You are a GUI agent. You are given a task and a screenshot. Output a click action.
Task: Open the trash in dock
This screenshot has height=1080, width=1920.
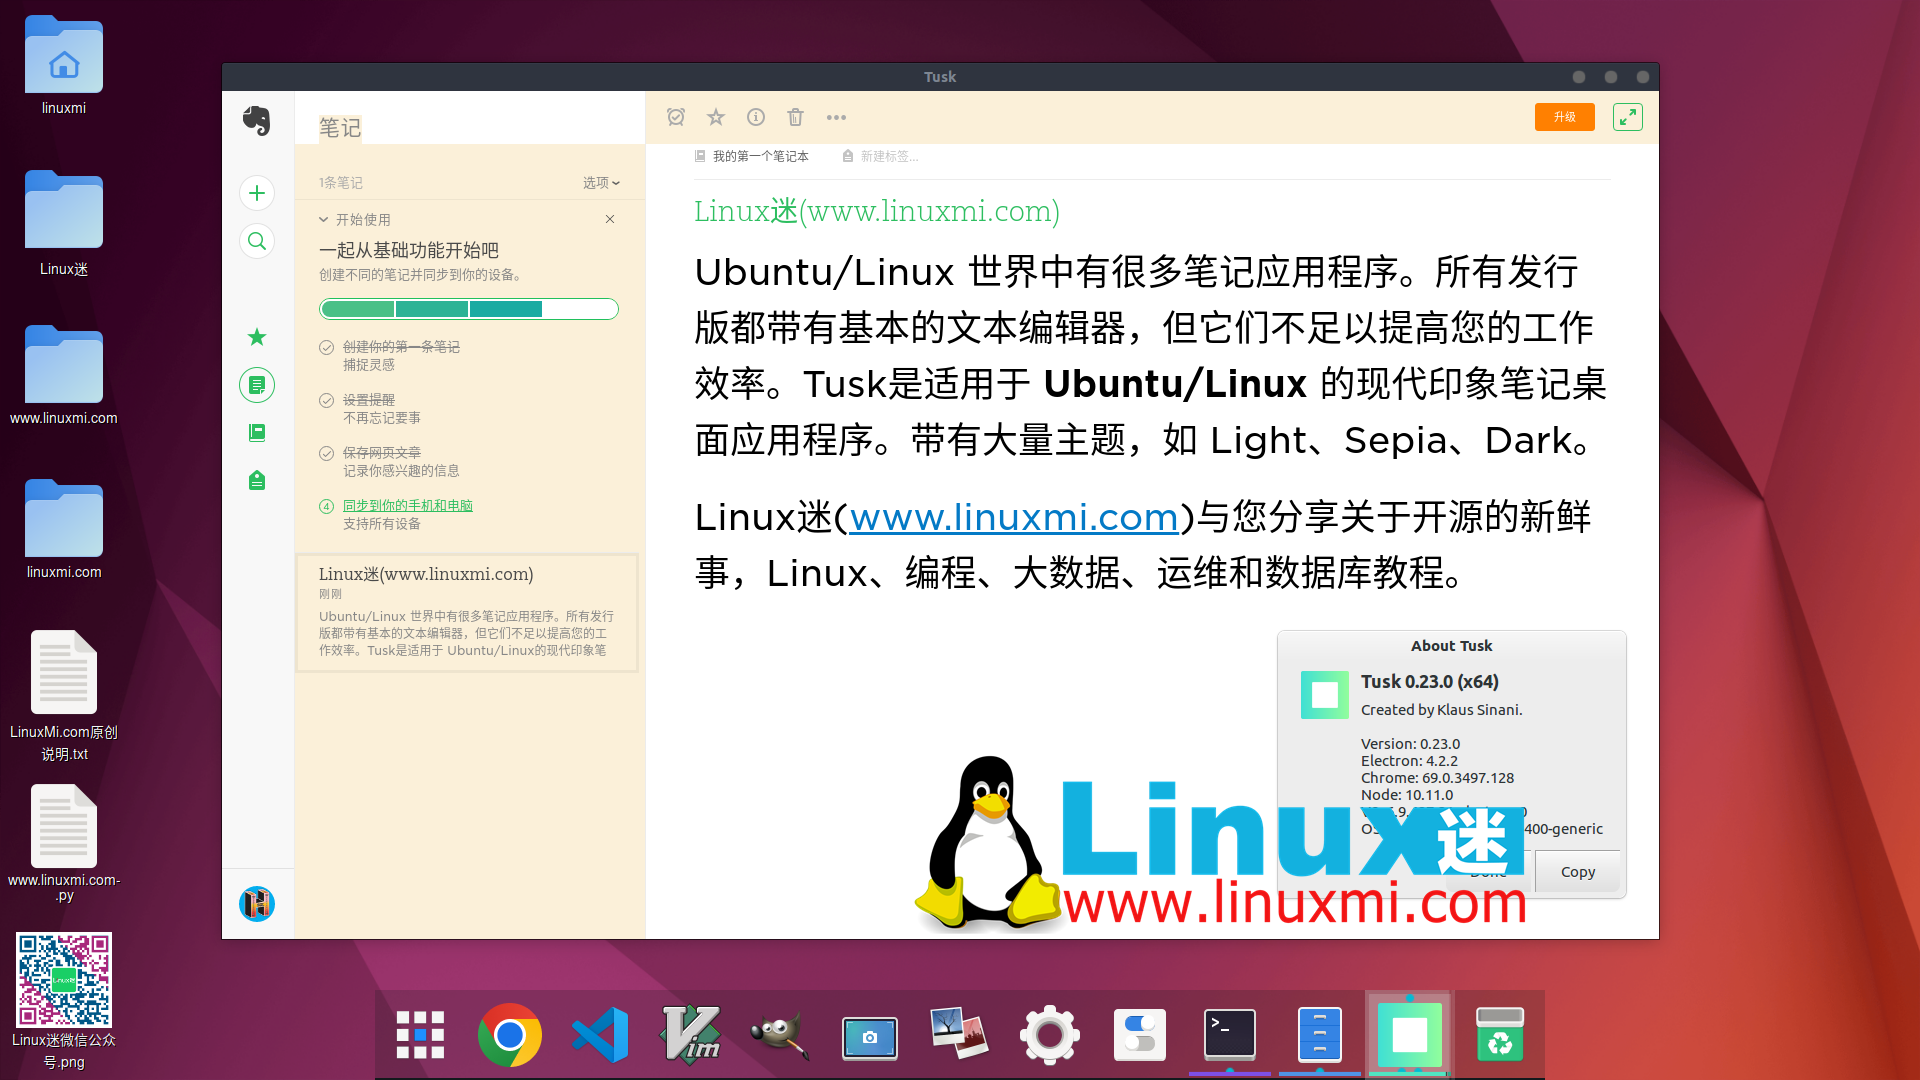[1500, 1035]
